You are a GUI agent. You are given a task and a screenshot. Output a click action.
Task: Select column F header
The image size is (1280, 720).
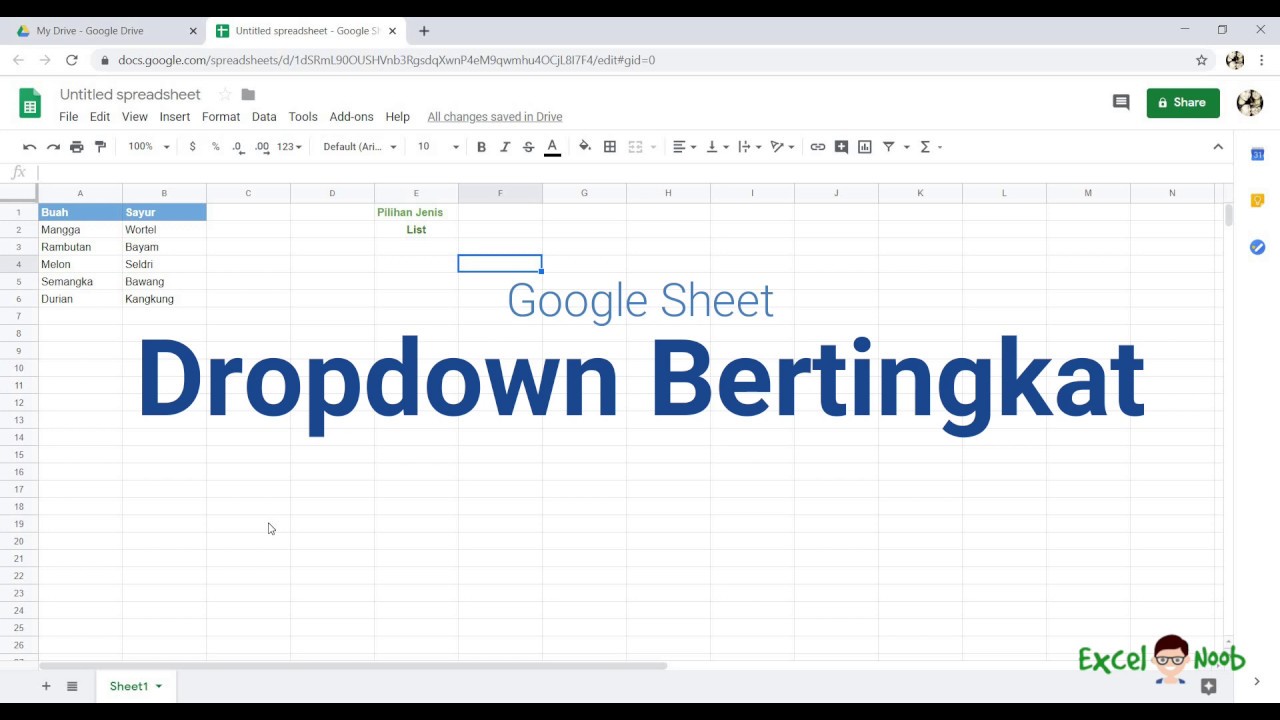pyautogui.click(x=500, y=193)
